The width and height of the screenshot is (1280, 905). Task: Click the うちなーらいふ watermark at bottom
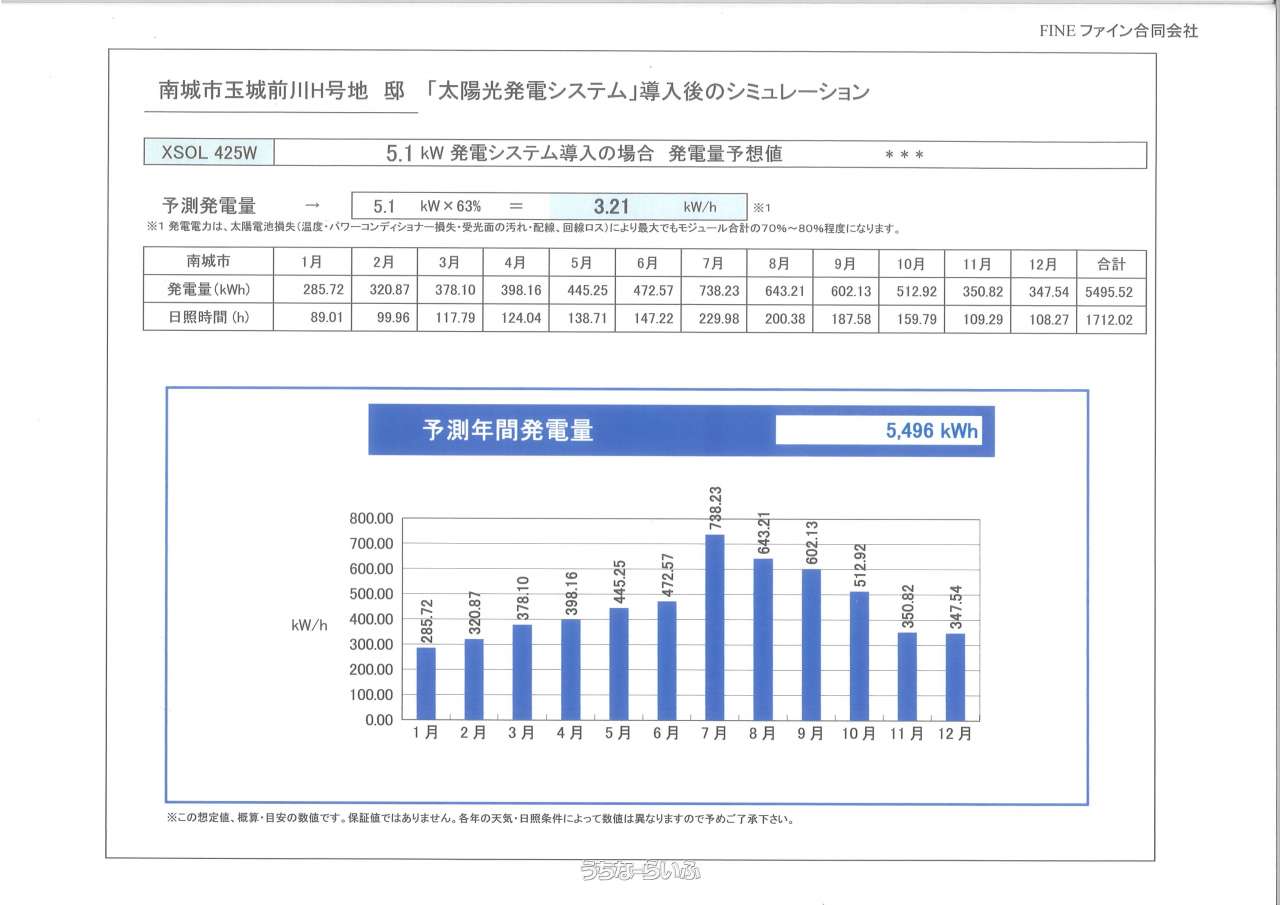click(641, 870)
